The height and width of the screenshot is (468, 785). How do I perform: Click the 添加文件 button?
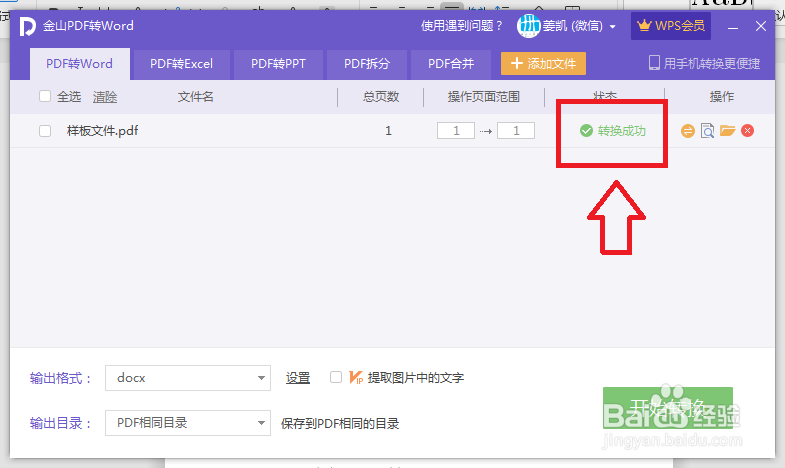(x=543, y=64)
